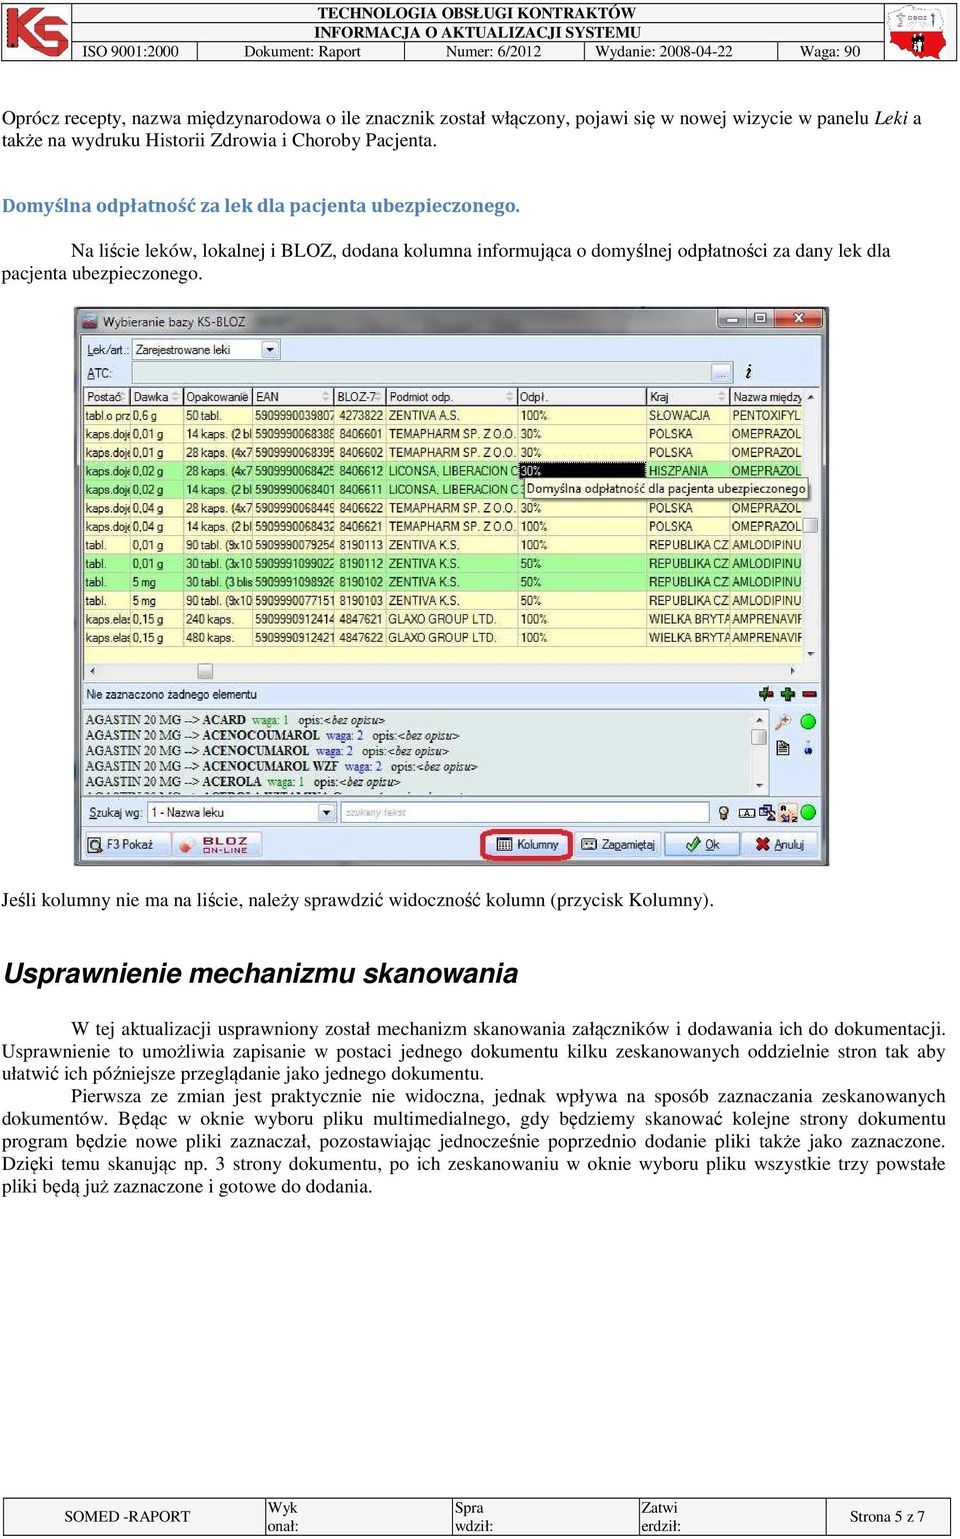Click the ellipsis button beside the ATC field
The height and width of the screenshot is (1539, 960).
[721, 373]
